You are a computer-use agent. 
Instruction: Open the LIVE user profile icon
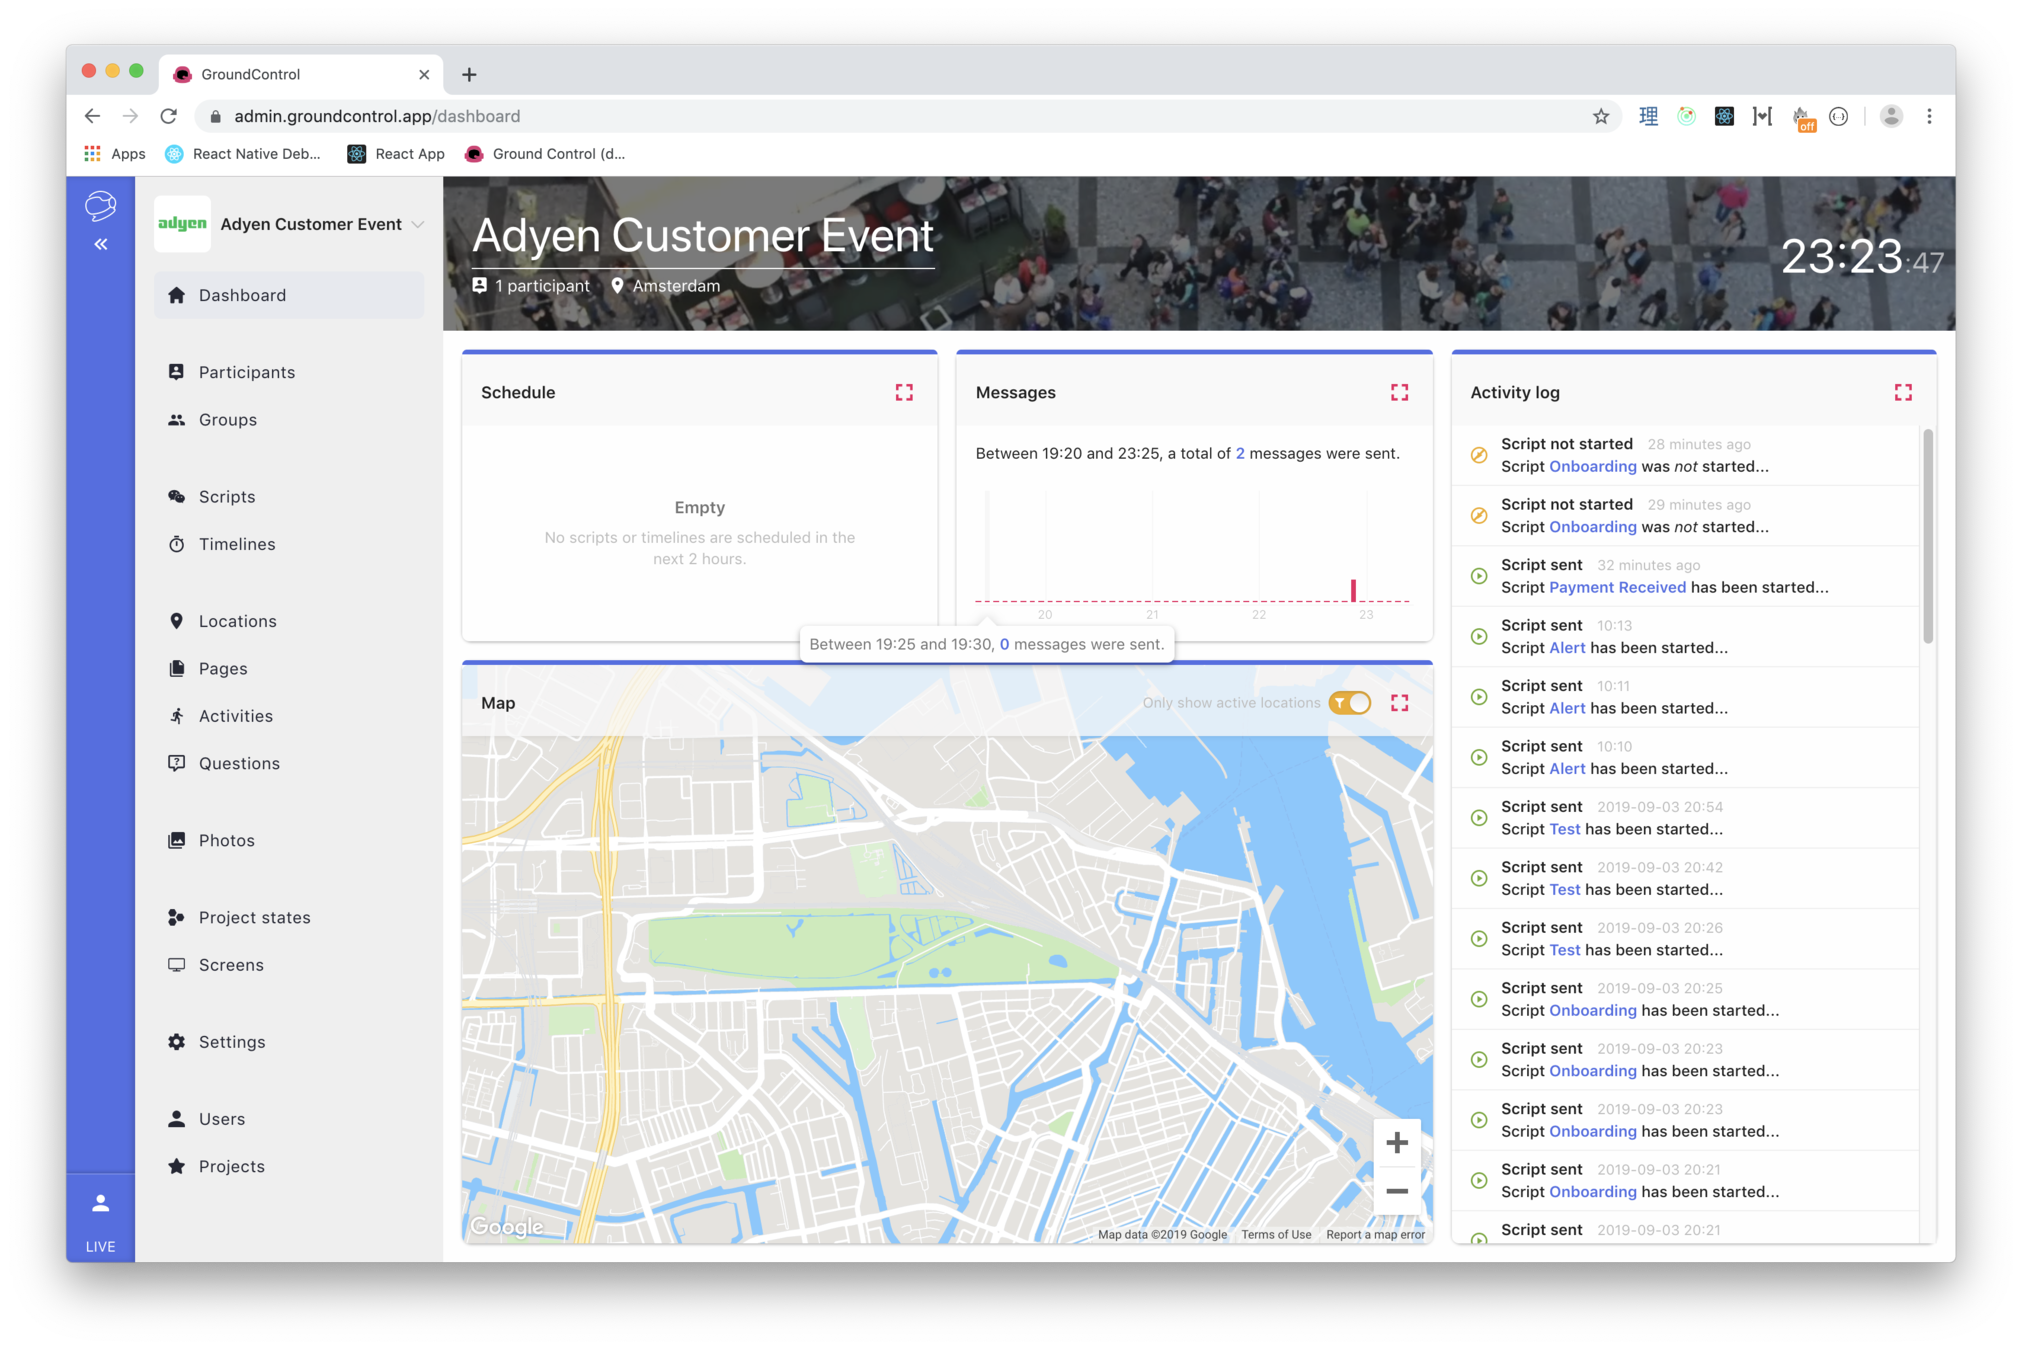pos(100,1203)
